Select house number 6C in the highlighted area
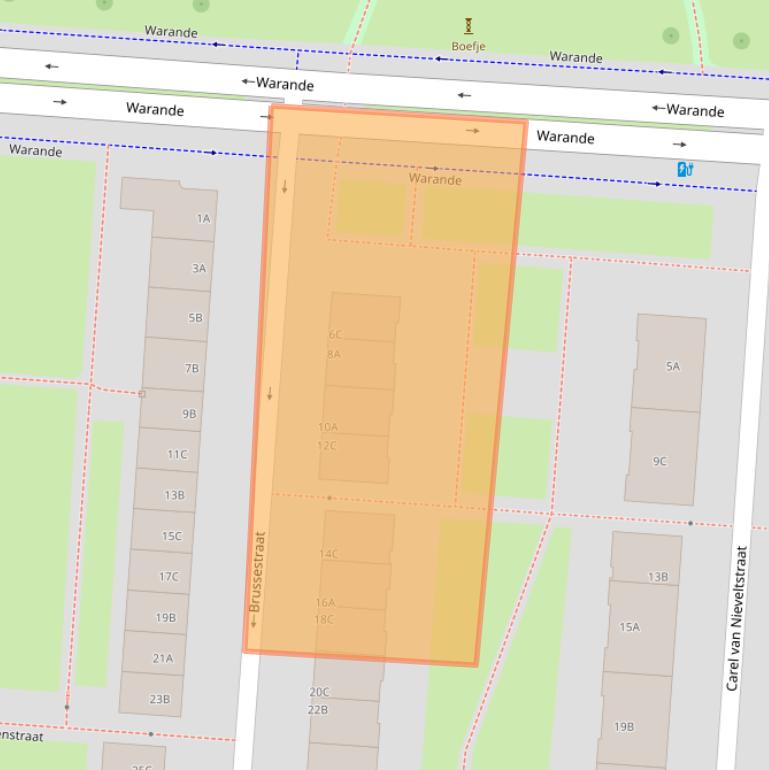The width and height of the screenshot is (769, 770). pyautogui.click(x=335, y=335)
